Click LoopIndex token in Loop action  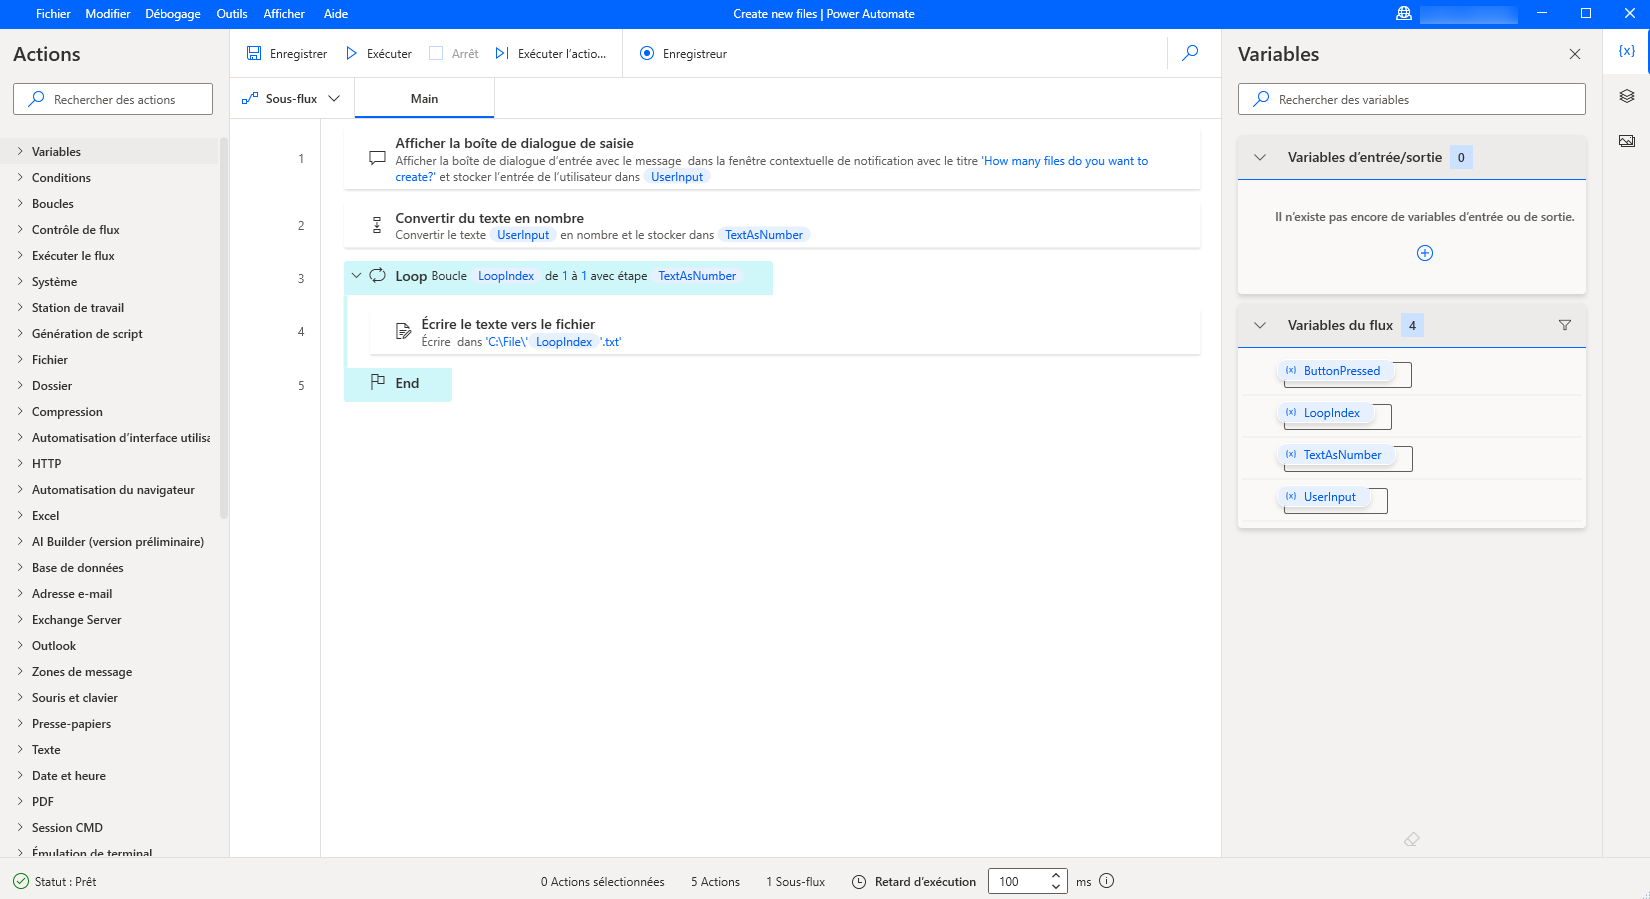pos(506,276)
